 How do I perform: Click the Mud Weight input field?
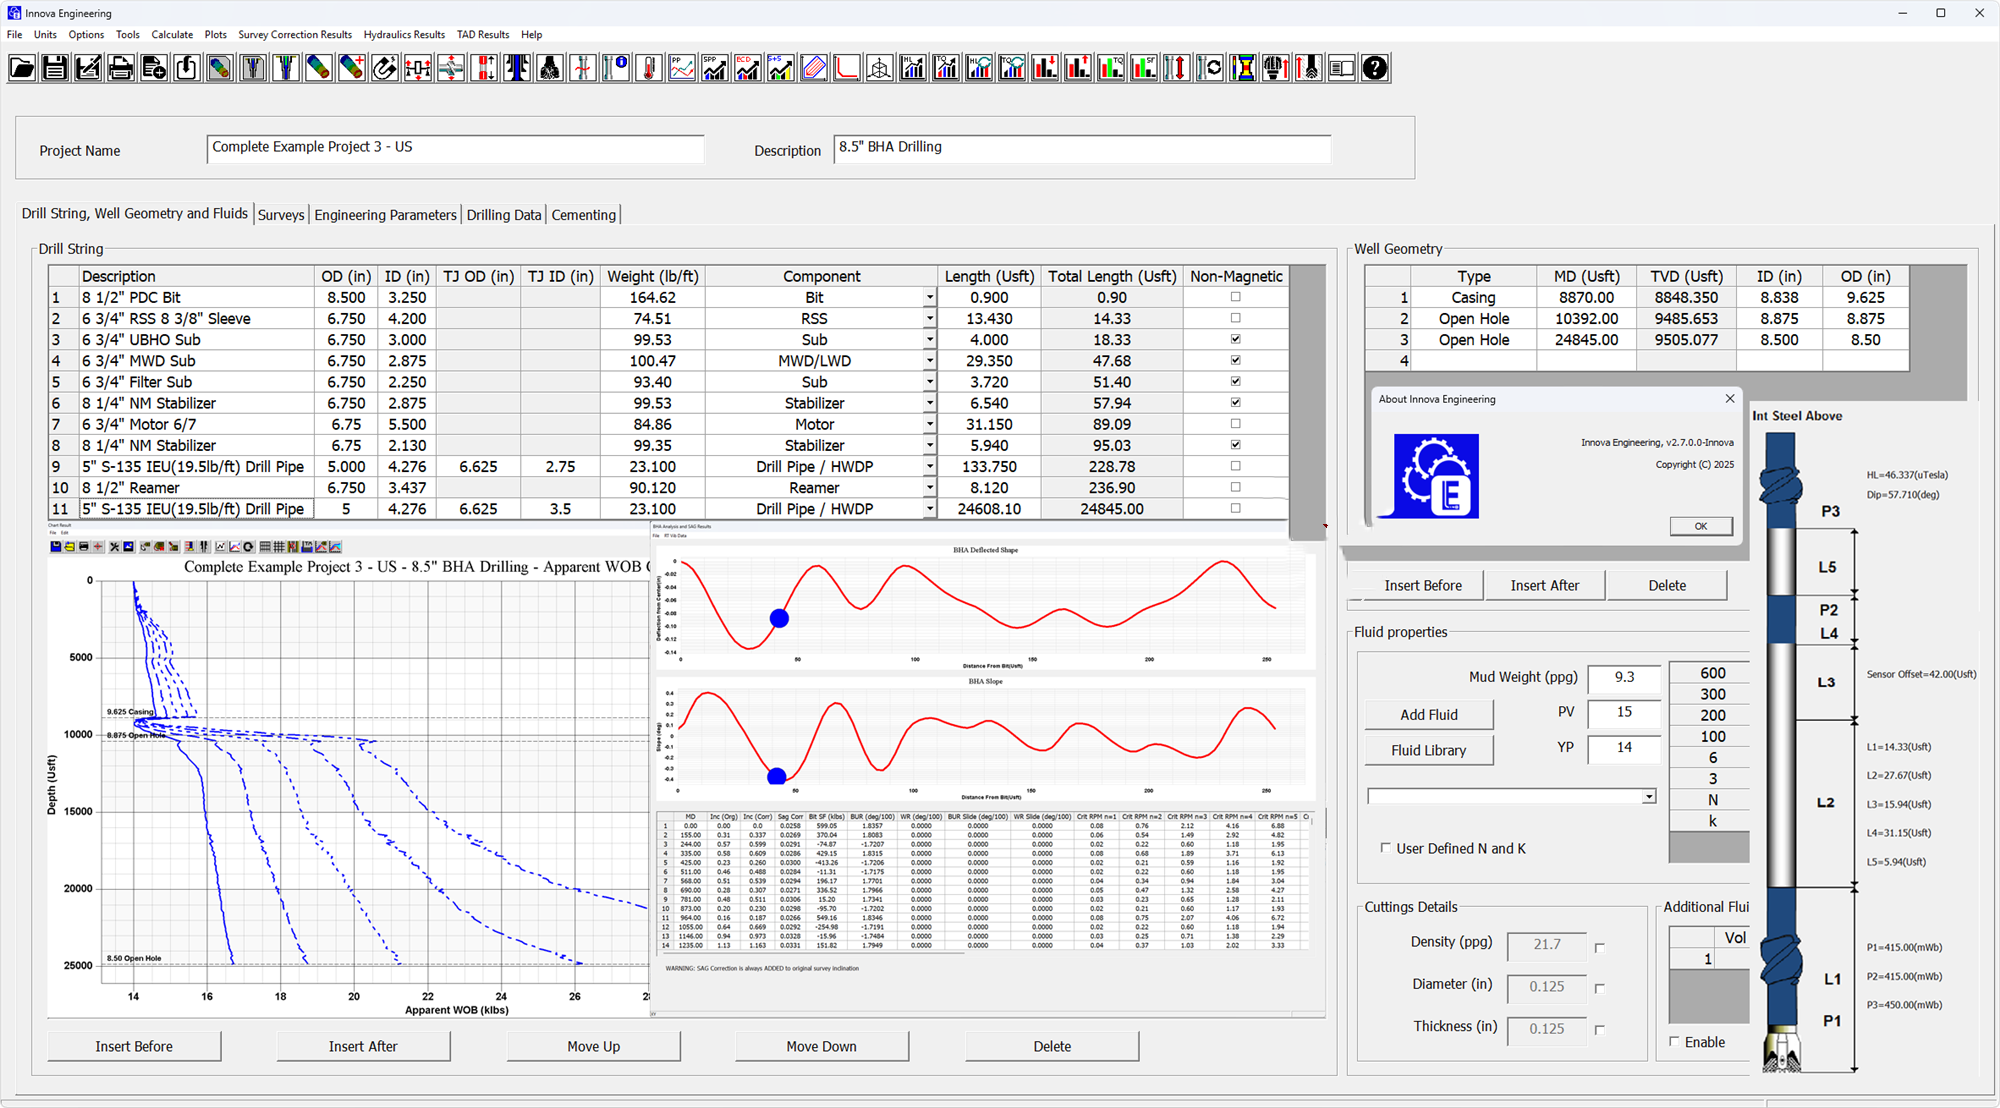pyautogui.click(x=1624, y=678)
